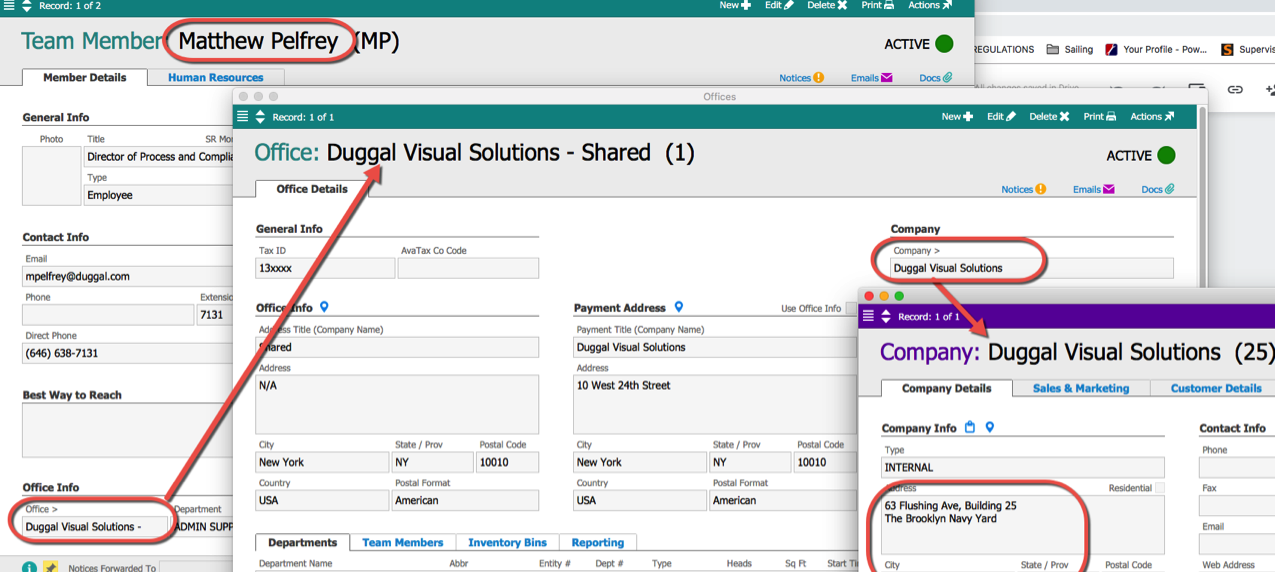The width and height of the screenshot is (1275, 572).
Task: Click Print in Offices window toolbar
Action: click(x=1100, y=117)
